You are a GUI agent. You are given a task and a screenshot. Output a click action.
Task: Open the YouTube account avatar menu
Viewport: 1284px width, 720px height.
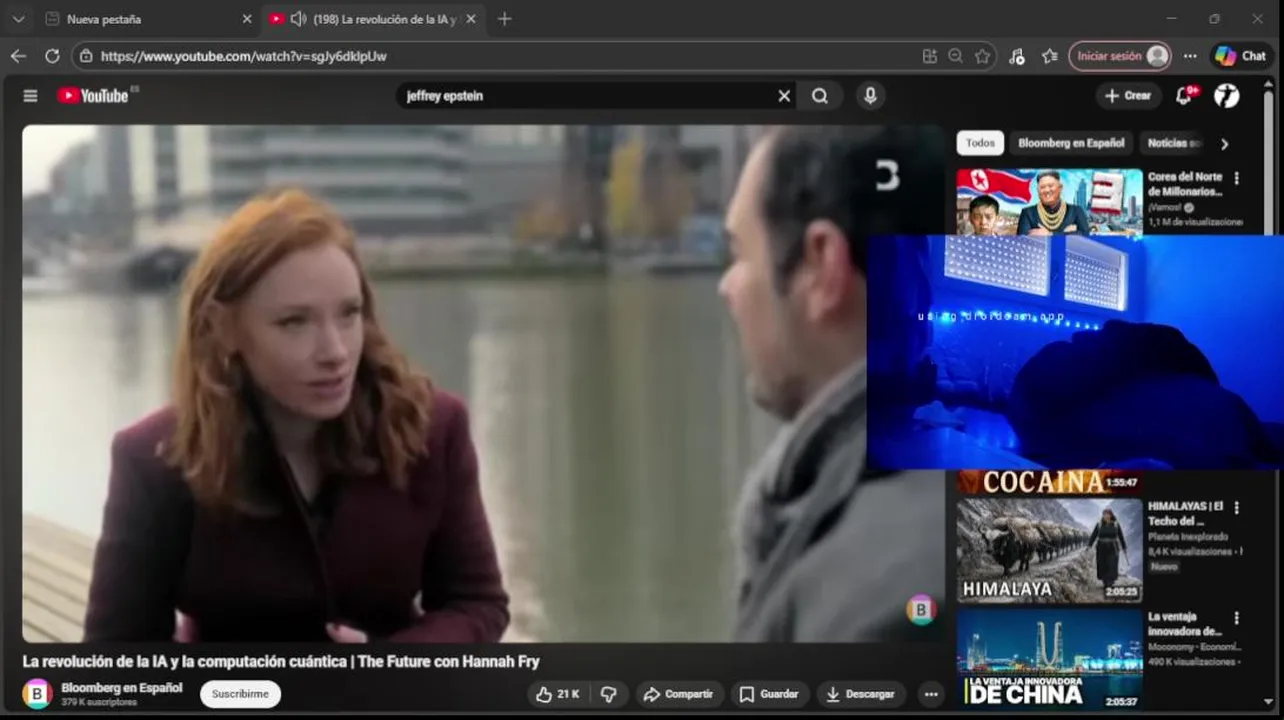pyautogui.click(x=1227, y=96)
